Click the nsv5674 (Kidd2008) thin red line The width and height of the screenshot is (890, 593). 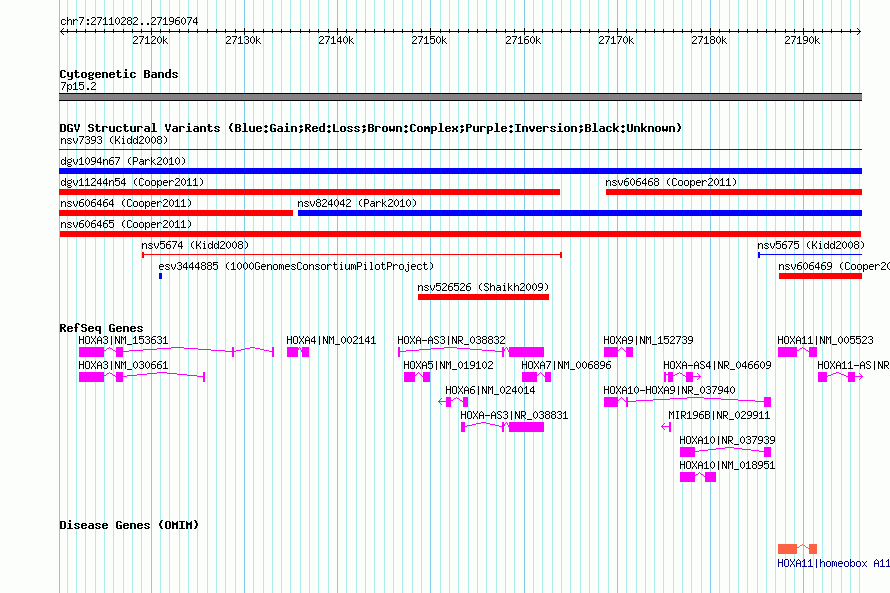[352, 255]
